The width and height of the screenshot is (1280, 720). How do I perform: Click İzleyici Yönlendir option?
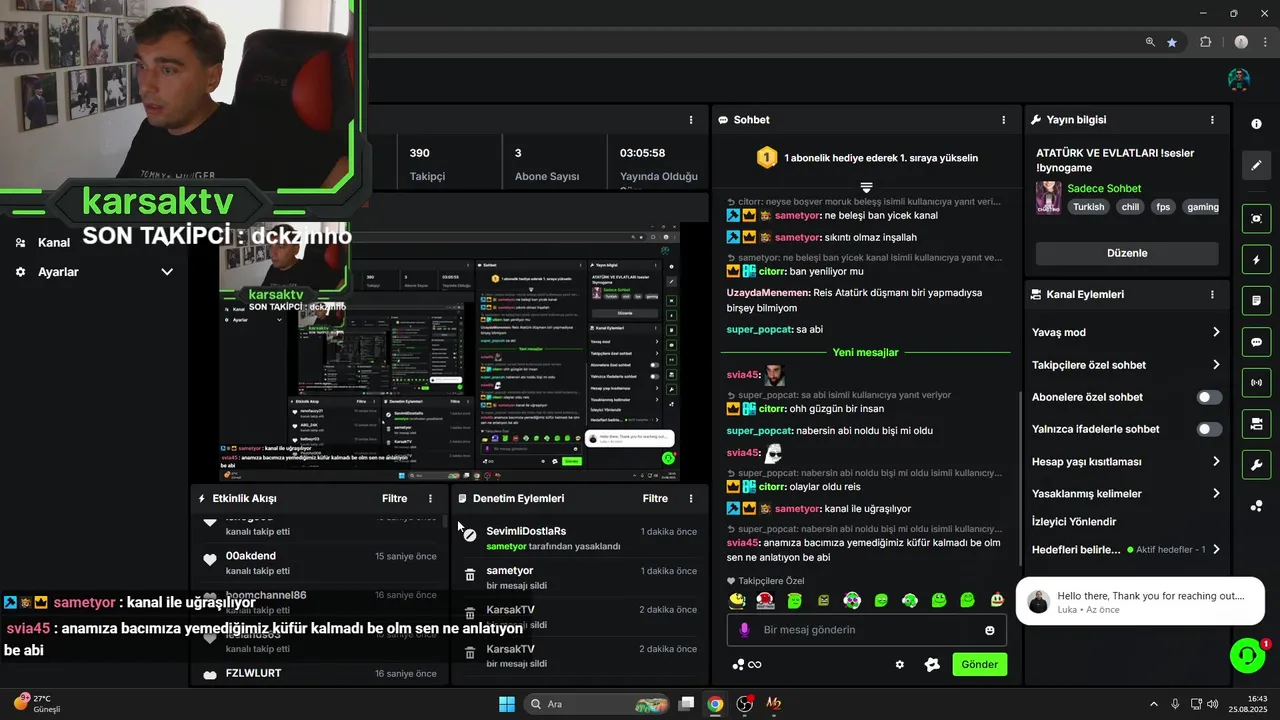coord(1074,522)
